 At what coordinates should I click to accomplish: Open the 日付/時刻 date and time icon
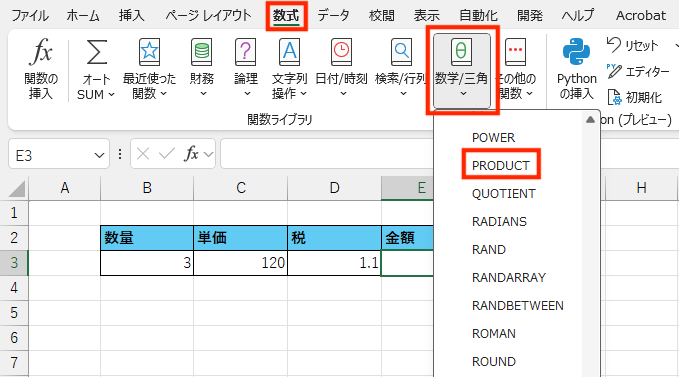pyautogui.click(x=342, y=52)
